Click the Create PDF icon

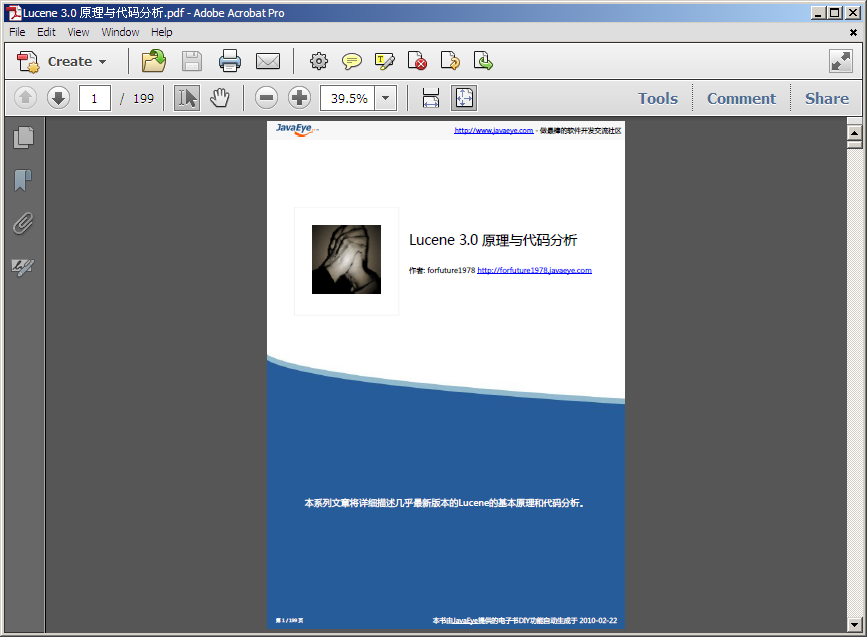coord(28,61)
